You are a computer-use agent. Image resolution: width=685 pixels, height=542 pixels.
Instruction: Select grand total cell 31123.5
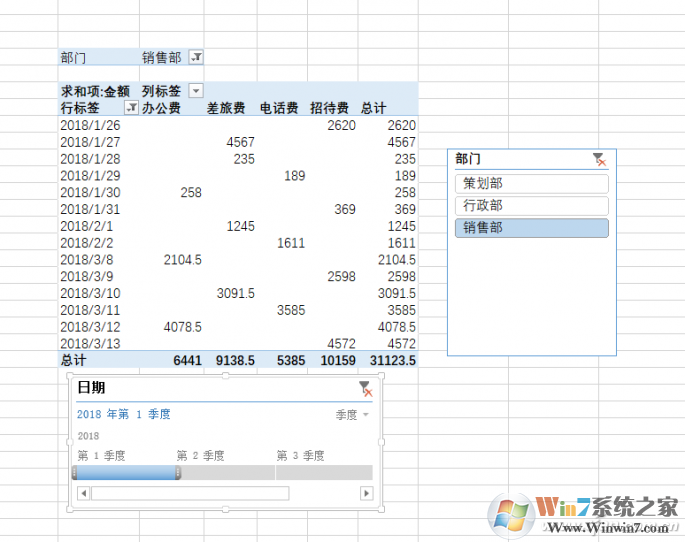point(393,360)
